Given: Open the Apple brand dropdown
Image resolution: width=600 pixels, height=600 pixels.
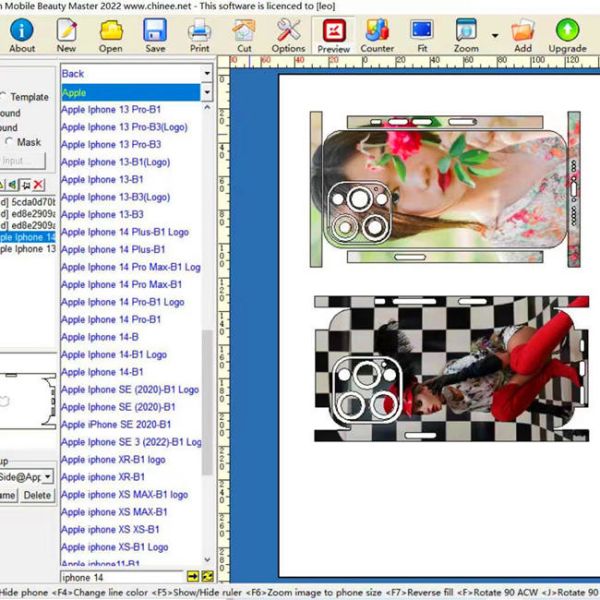Looking at the screenshot, I should pos(207,93).
